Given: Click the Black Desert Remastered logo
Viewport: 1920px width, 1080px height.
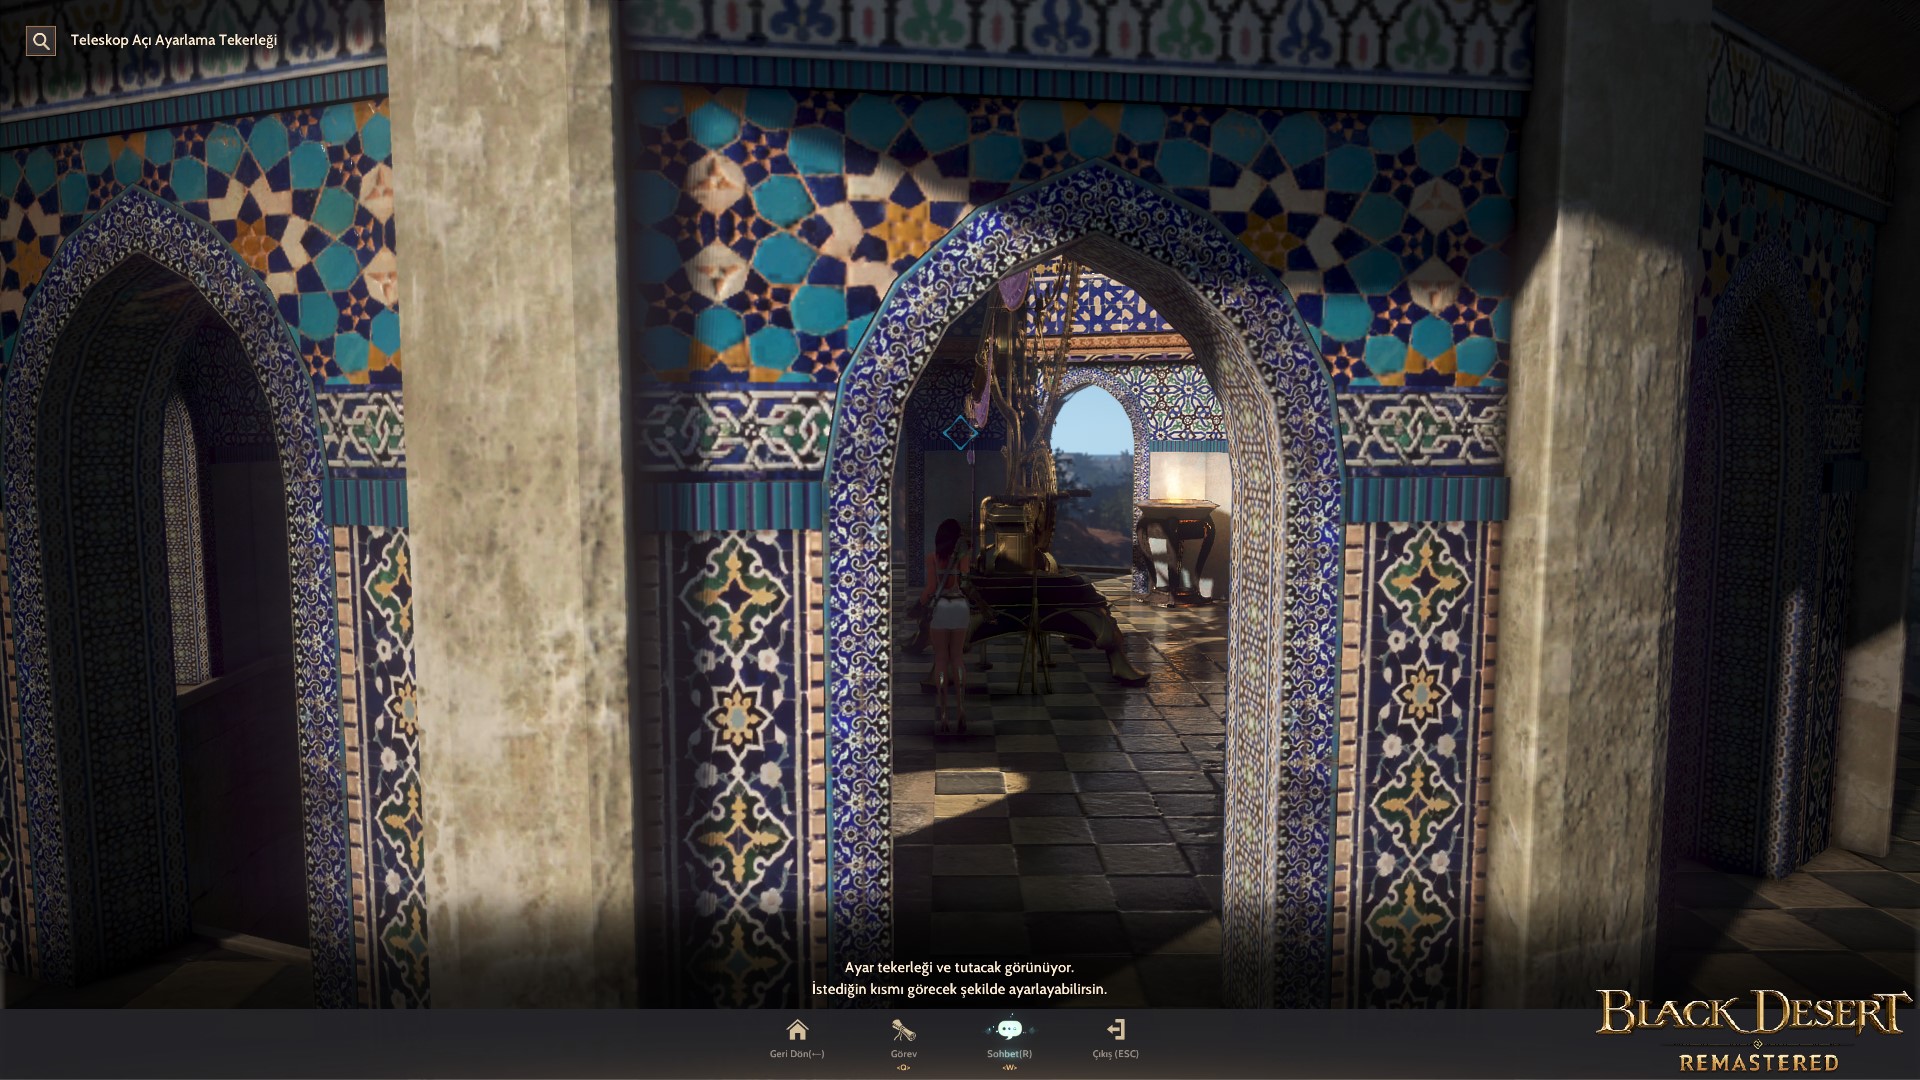Looking at the screenshot, I should [1756, 1030].
